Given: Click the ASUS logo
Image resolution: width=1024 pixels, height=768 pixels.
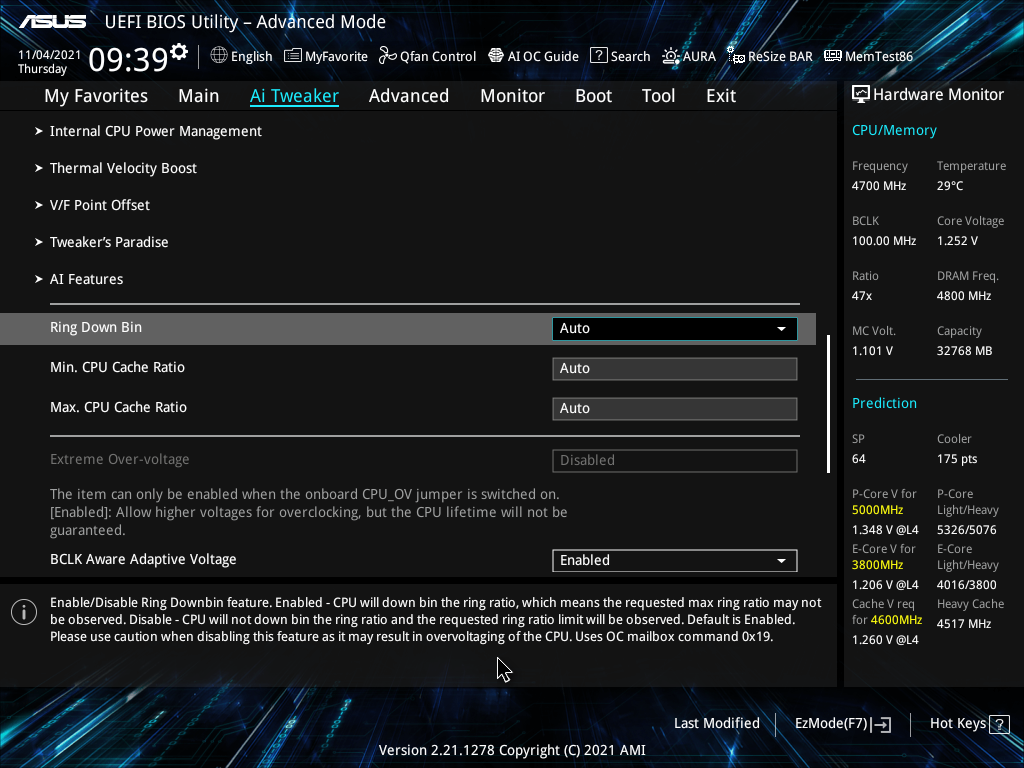Looking at the screenshot, I should point(52,22).
